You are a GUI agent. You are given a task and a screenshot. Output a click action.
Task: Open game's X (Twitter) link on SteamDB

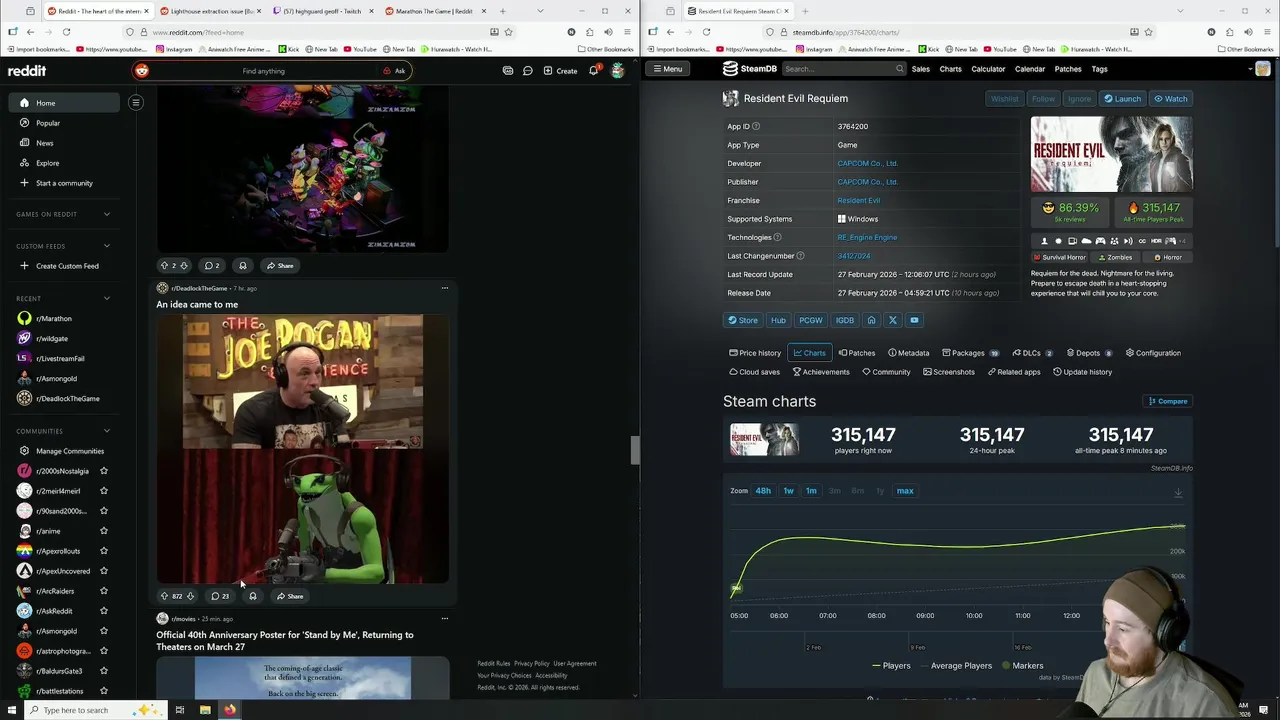893,320
